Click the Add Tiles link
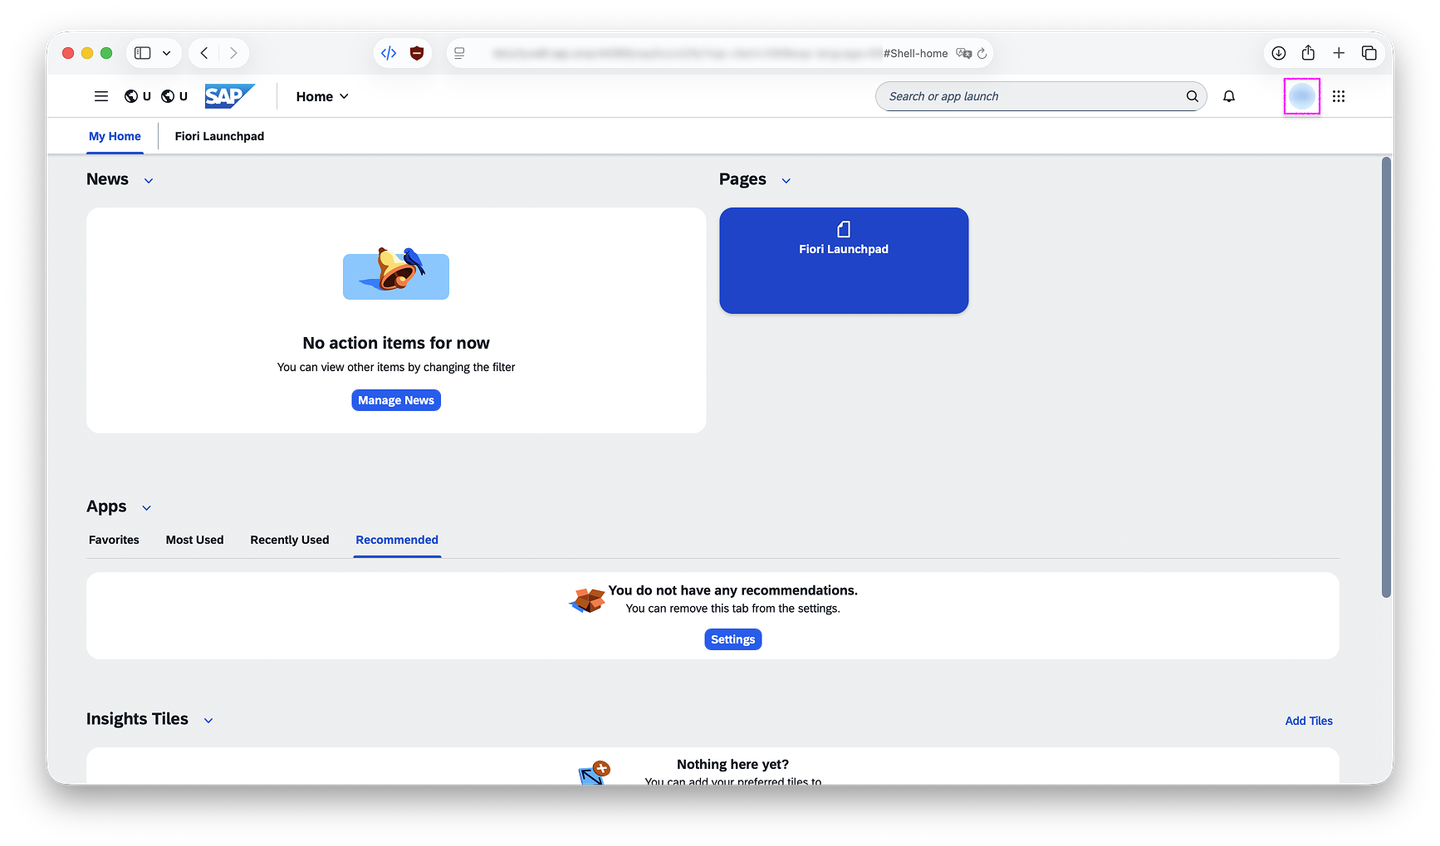Viewport: 1440px width, 846px height. (x=1309, y=721)
